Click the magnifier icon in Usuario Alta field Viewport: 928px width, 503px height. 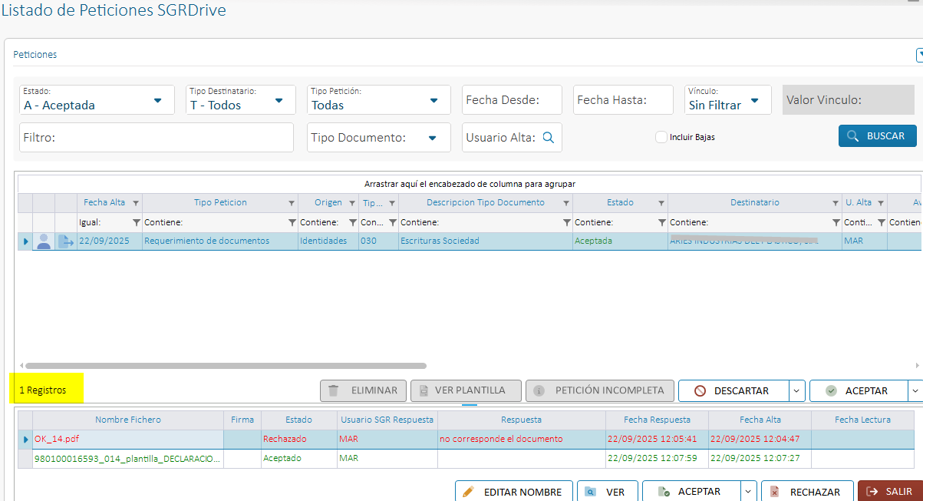point(548,138)
